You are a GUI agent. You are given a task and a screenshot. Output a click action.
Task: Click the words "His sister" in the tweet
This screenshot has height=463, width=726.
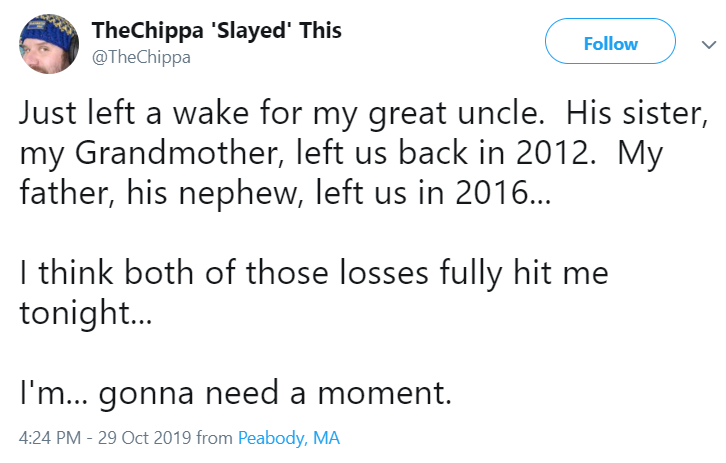(x=637, y=113)
